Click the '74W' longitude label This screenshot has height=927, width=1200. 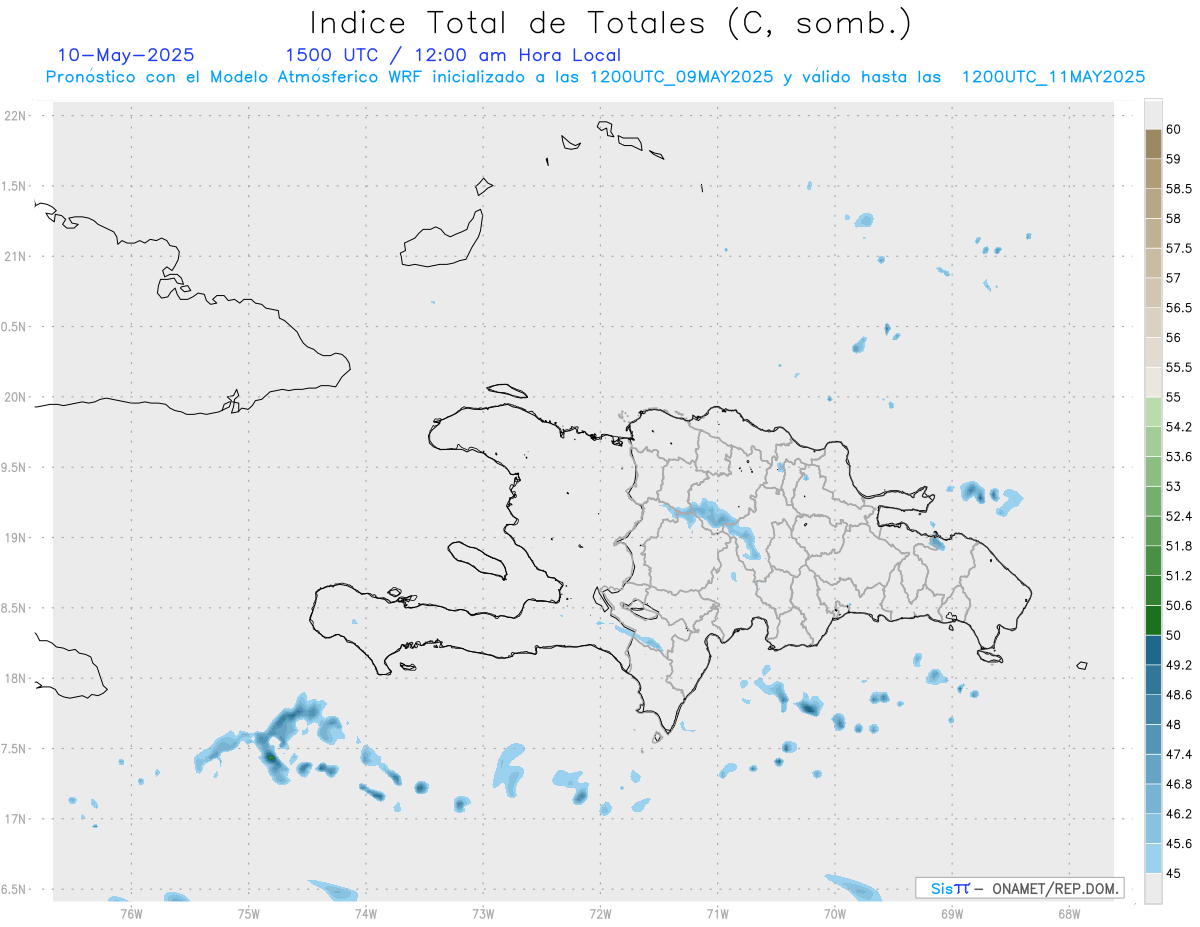click(365, 913)
